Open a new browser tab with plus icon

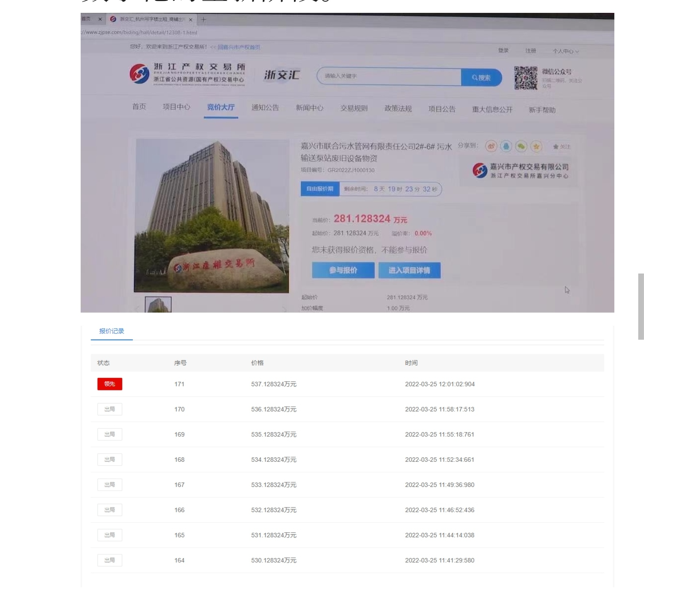pyautogui.click(x=203, y=19)
